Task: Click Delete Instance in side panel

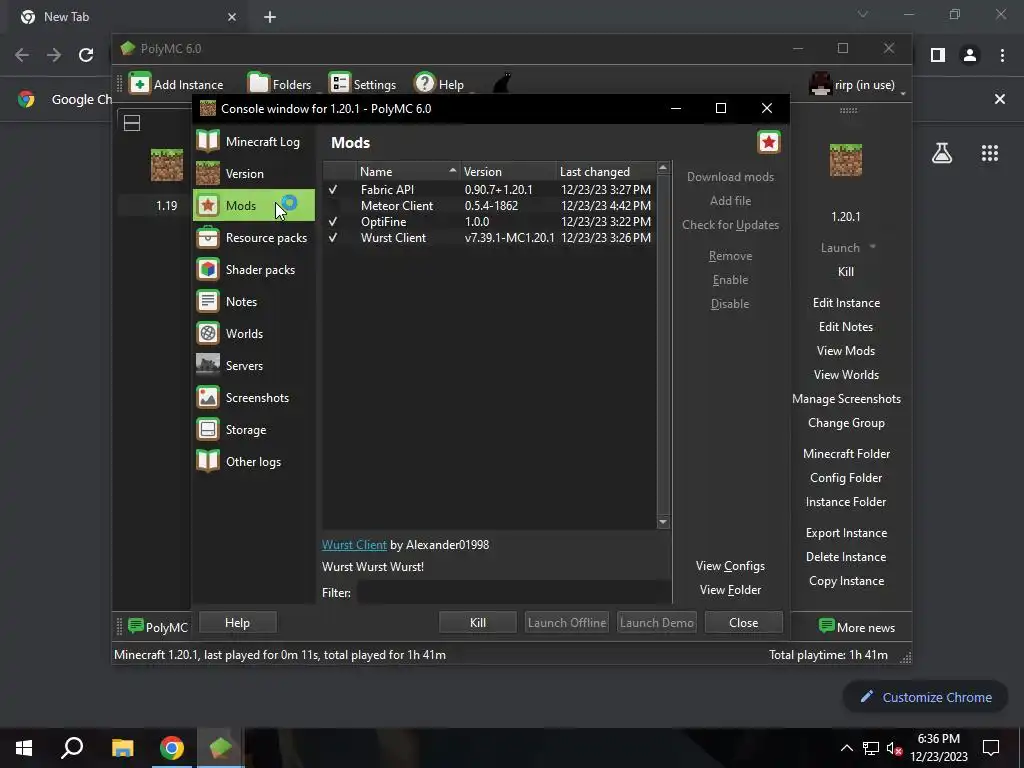Action: [846, 557]
